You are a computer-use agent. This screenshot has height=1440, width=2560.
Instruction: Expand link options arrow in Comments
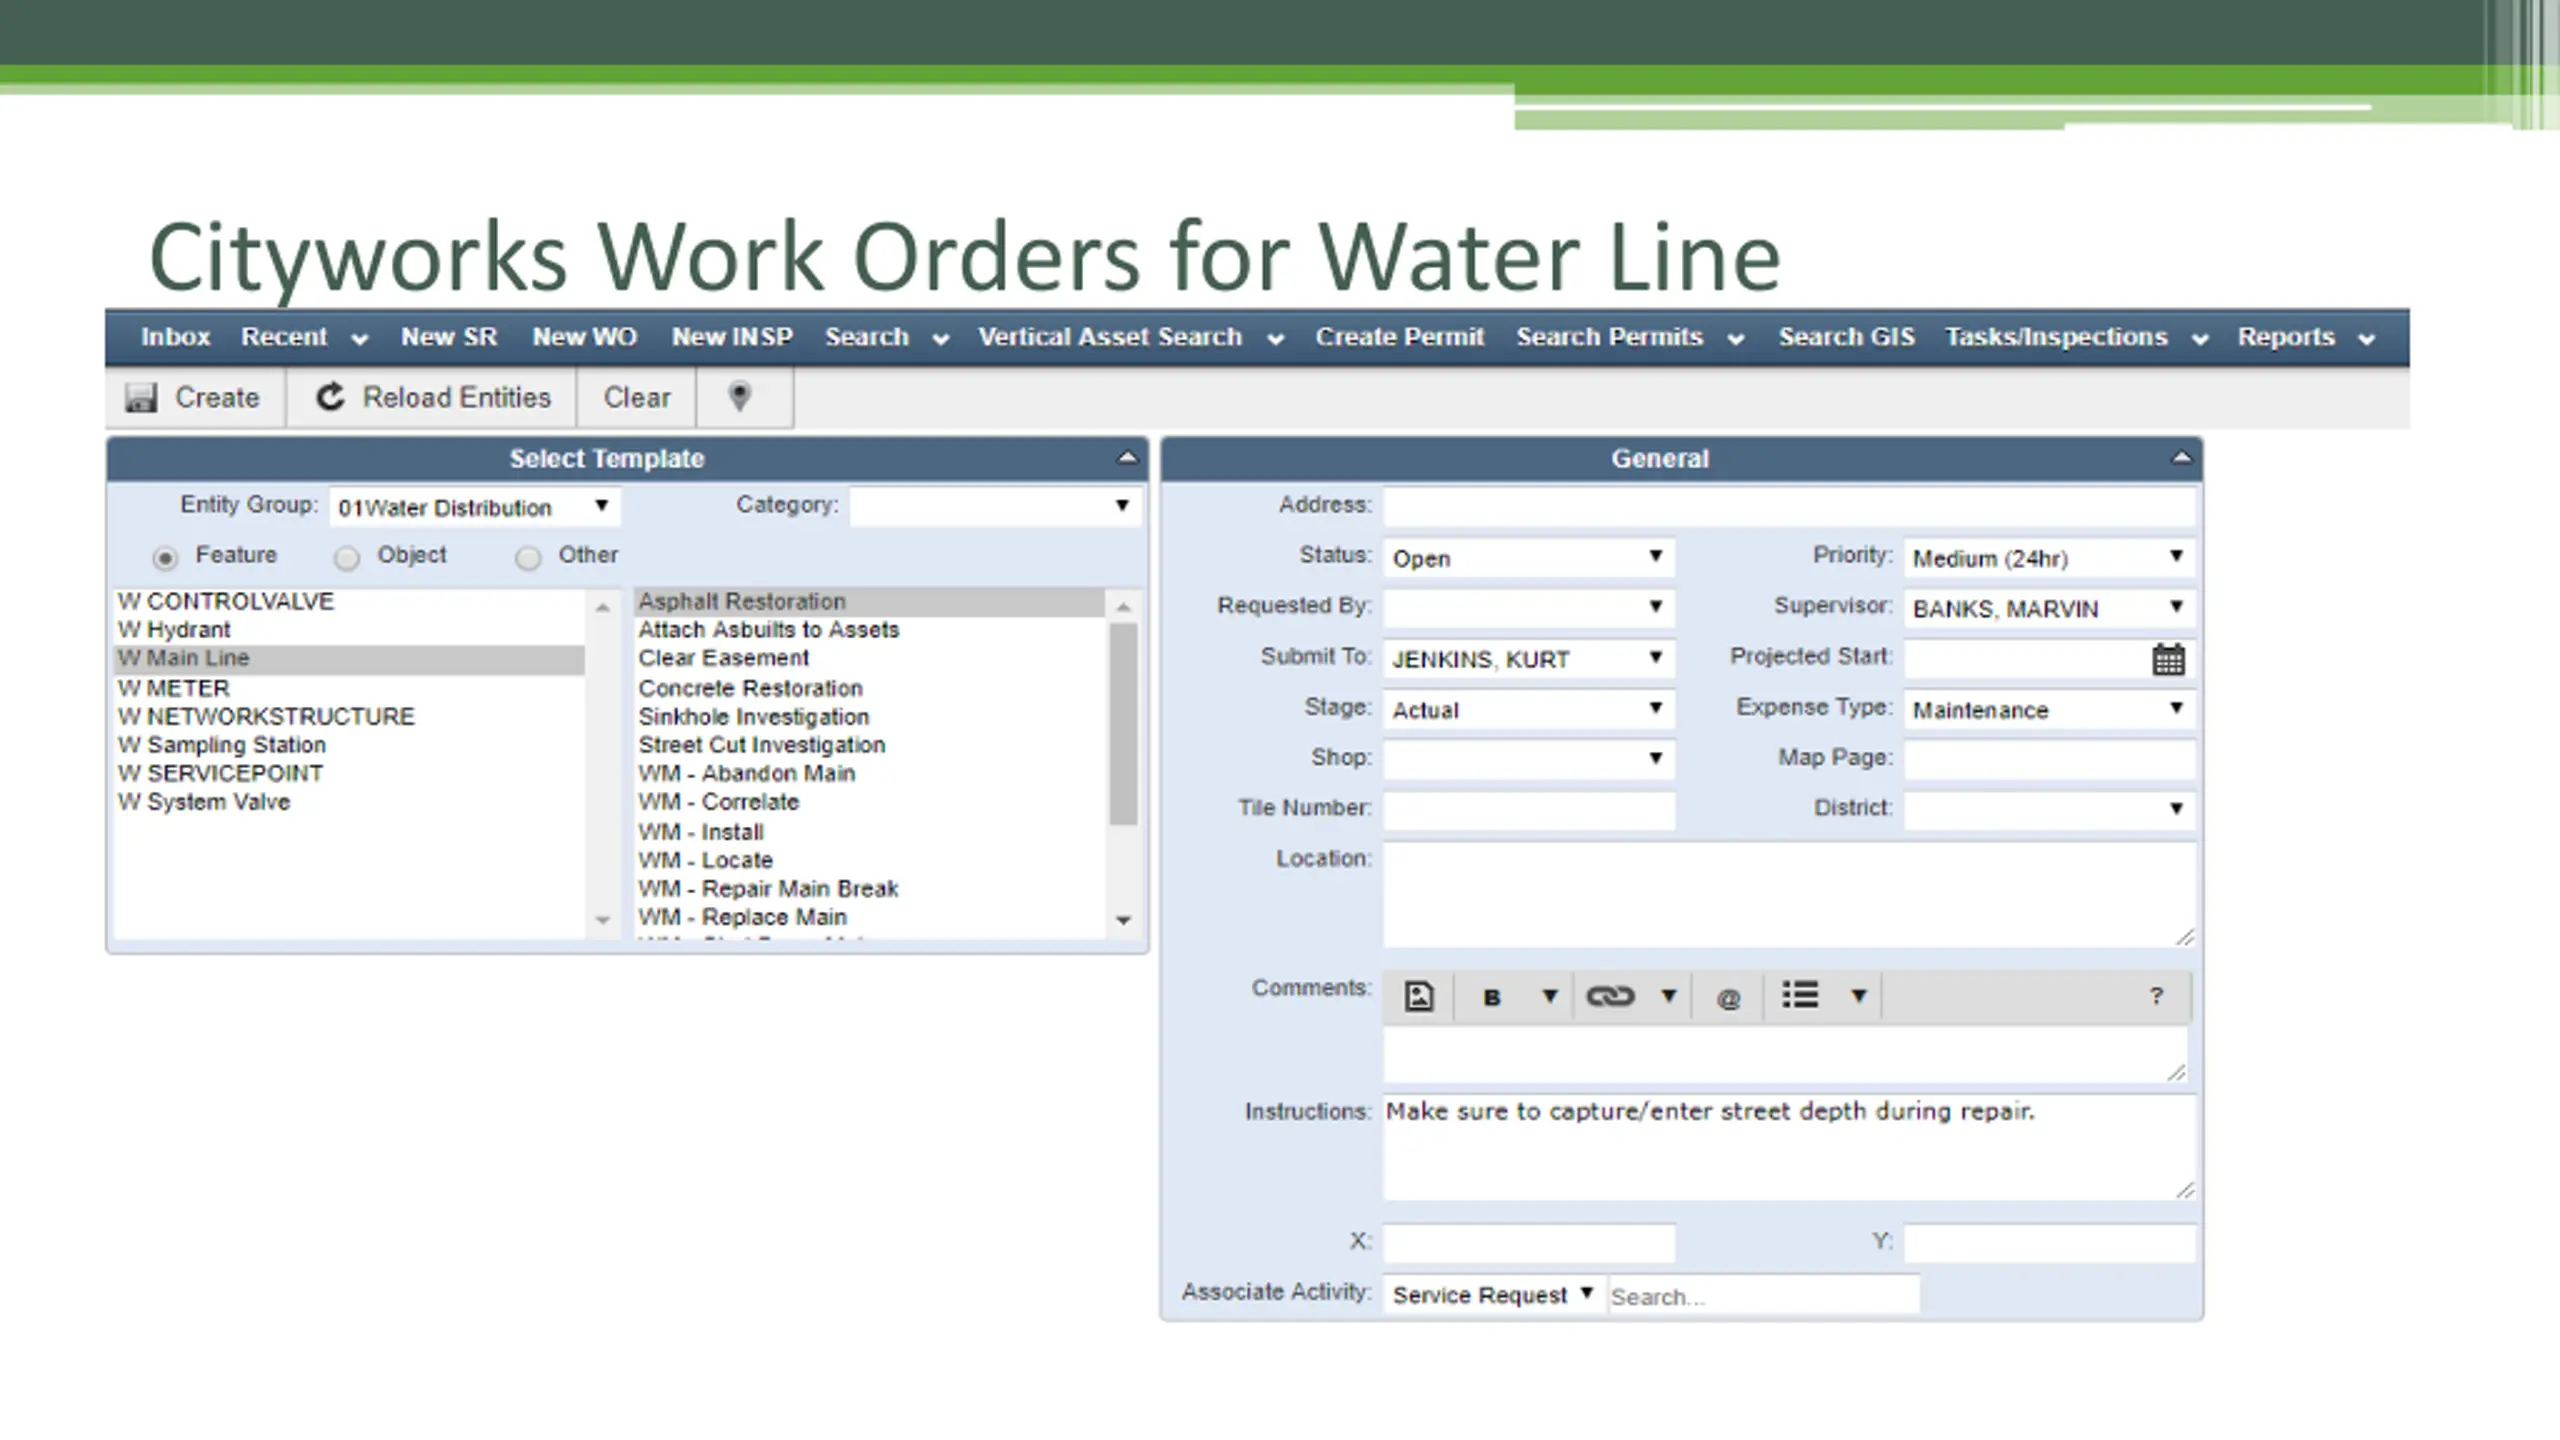tap(1668, 996)
